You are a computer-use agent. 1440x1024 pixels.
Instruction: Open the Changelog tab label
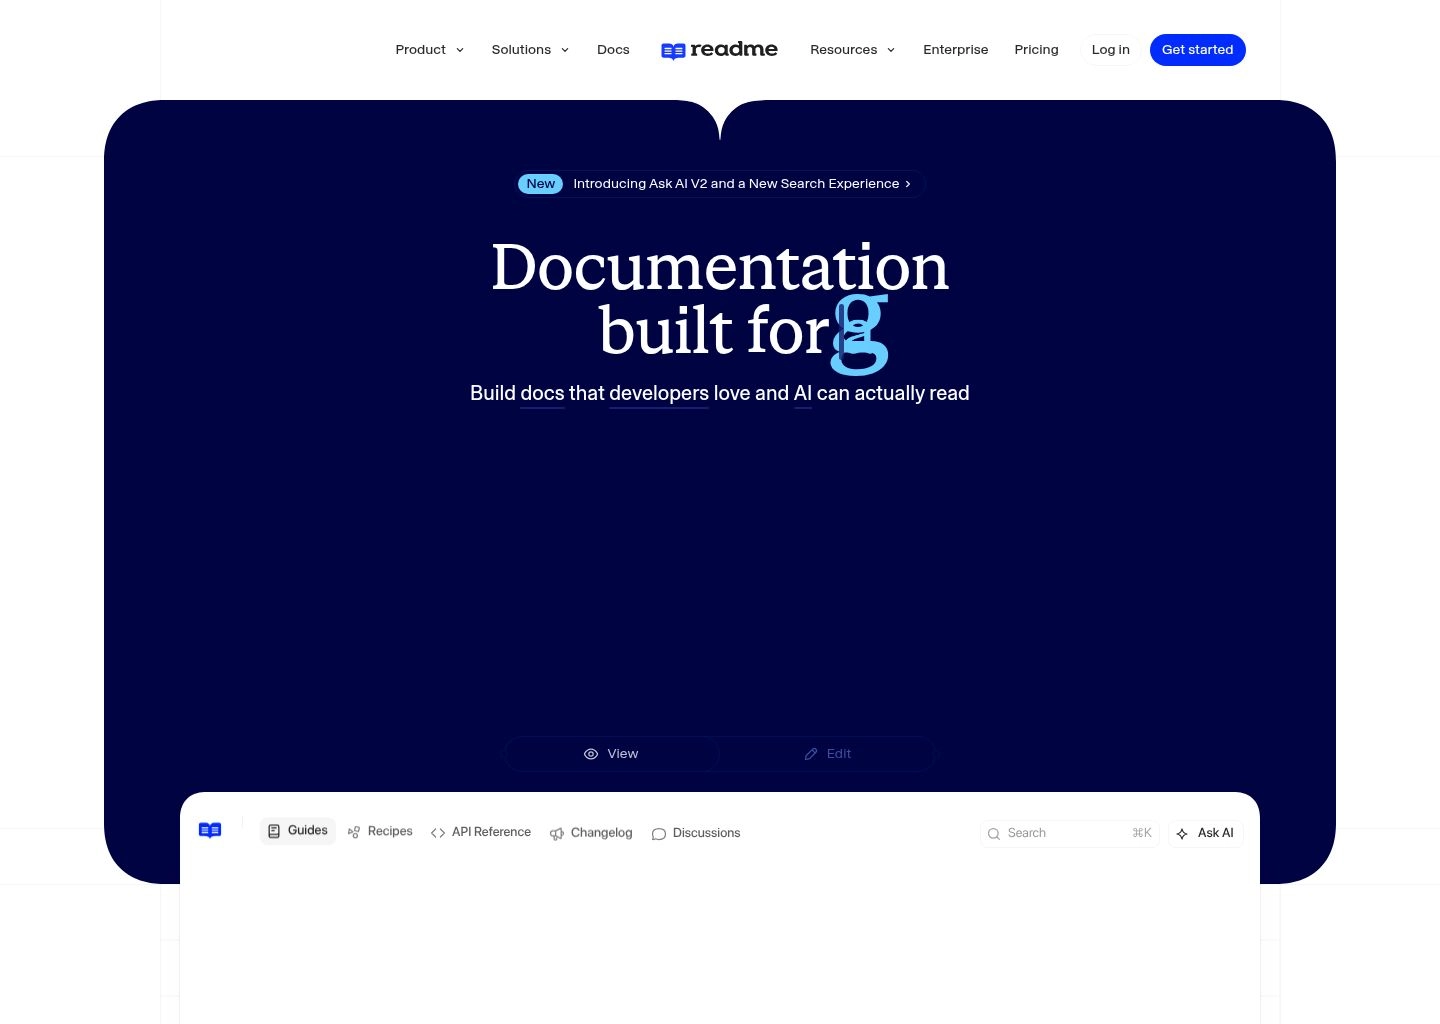[601, 833]
